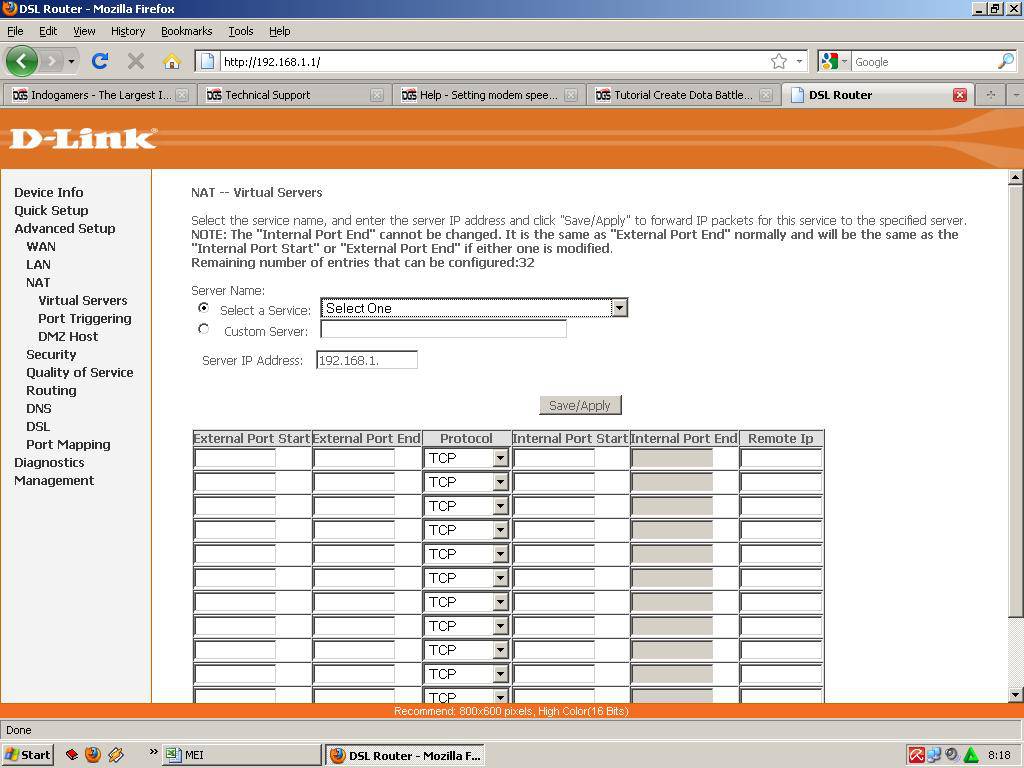1024x768 pixels.
Task: Open the Diagnostics sidebar link
Action: pyautogui.click(x=49, y=462)
